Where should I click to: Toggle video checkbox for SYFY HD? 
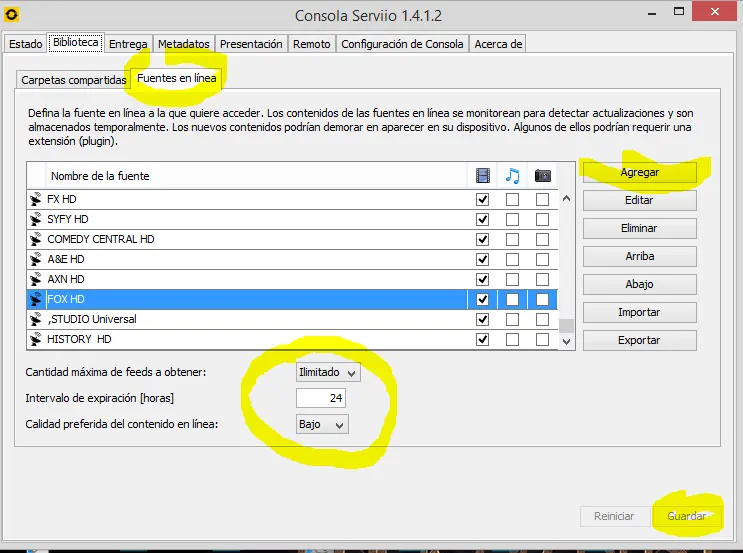(482, 219)
